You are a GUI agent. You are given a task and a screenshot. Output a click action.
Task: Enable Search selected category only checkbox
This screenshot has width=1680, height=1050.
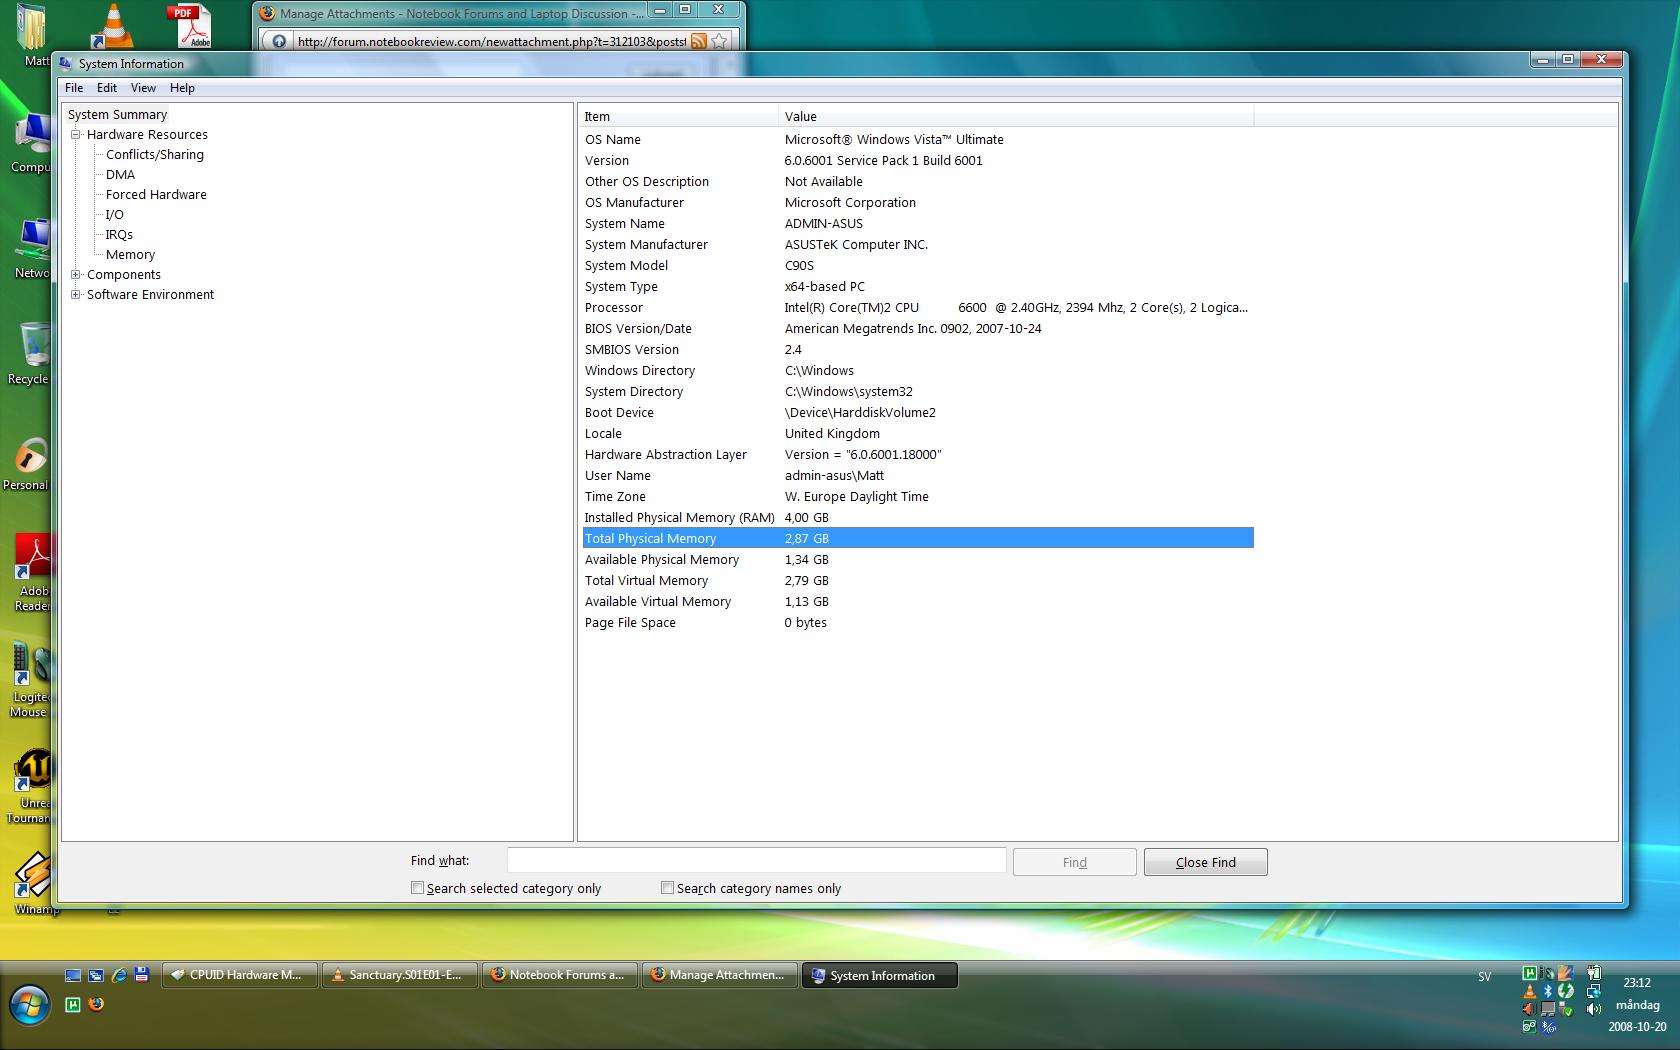[417, 888]
